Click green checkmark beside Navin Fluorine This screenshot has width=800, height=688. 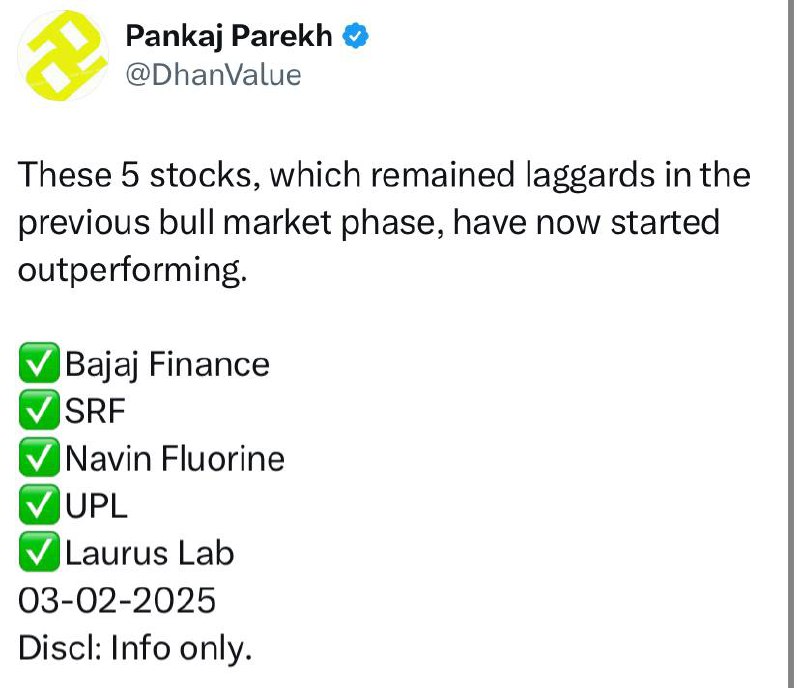[x=39, y=457]
